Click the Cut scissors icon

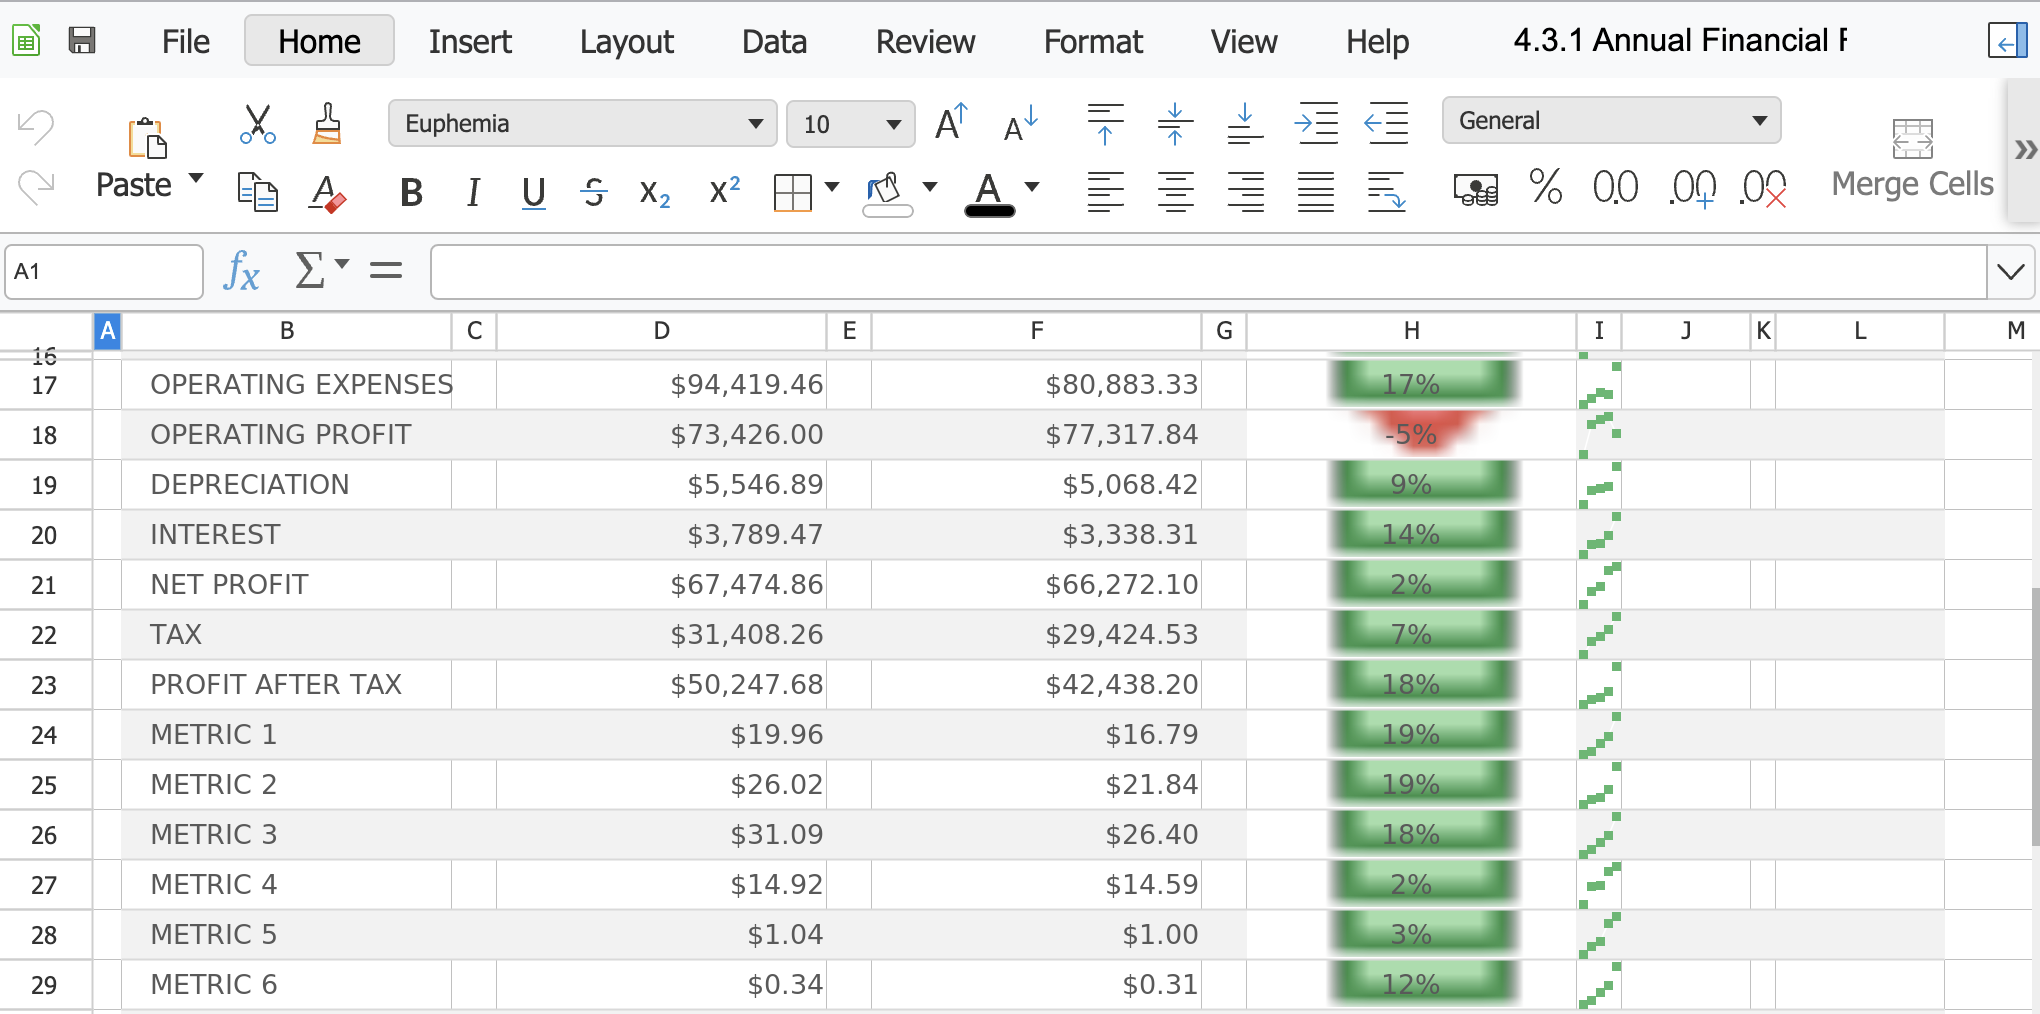[x=257, y=124]
